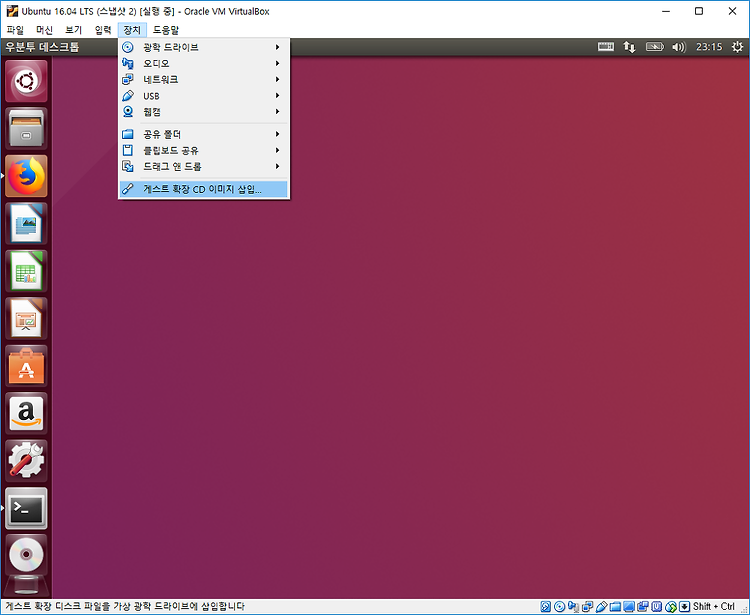Screen dimensions: 750x615
Task: Open the Files manager in launcher
Action: coord(26,129)
